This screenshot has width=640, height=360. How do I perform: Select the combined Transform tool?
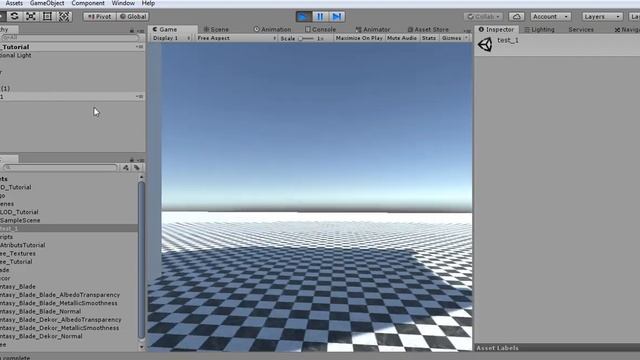tap(64, 16)
